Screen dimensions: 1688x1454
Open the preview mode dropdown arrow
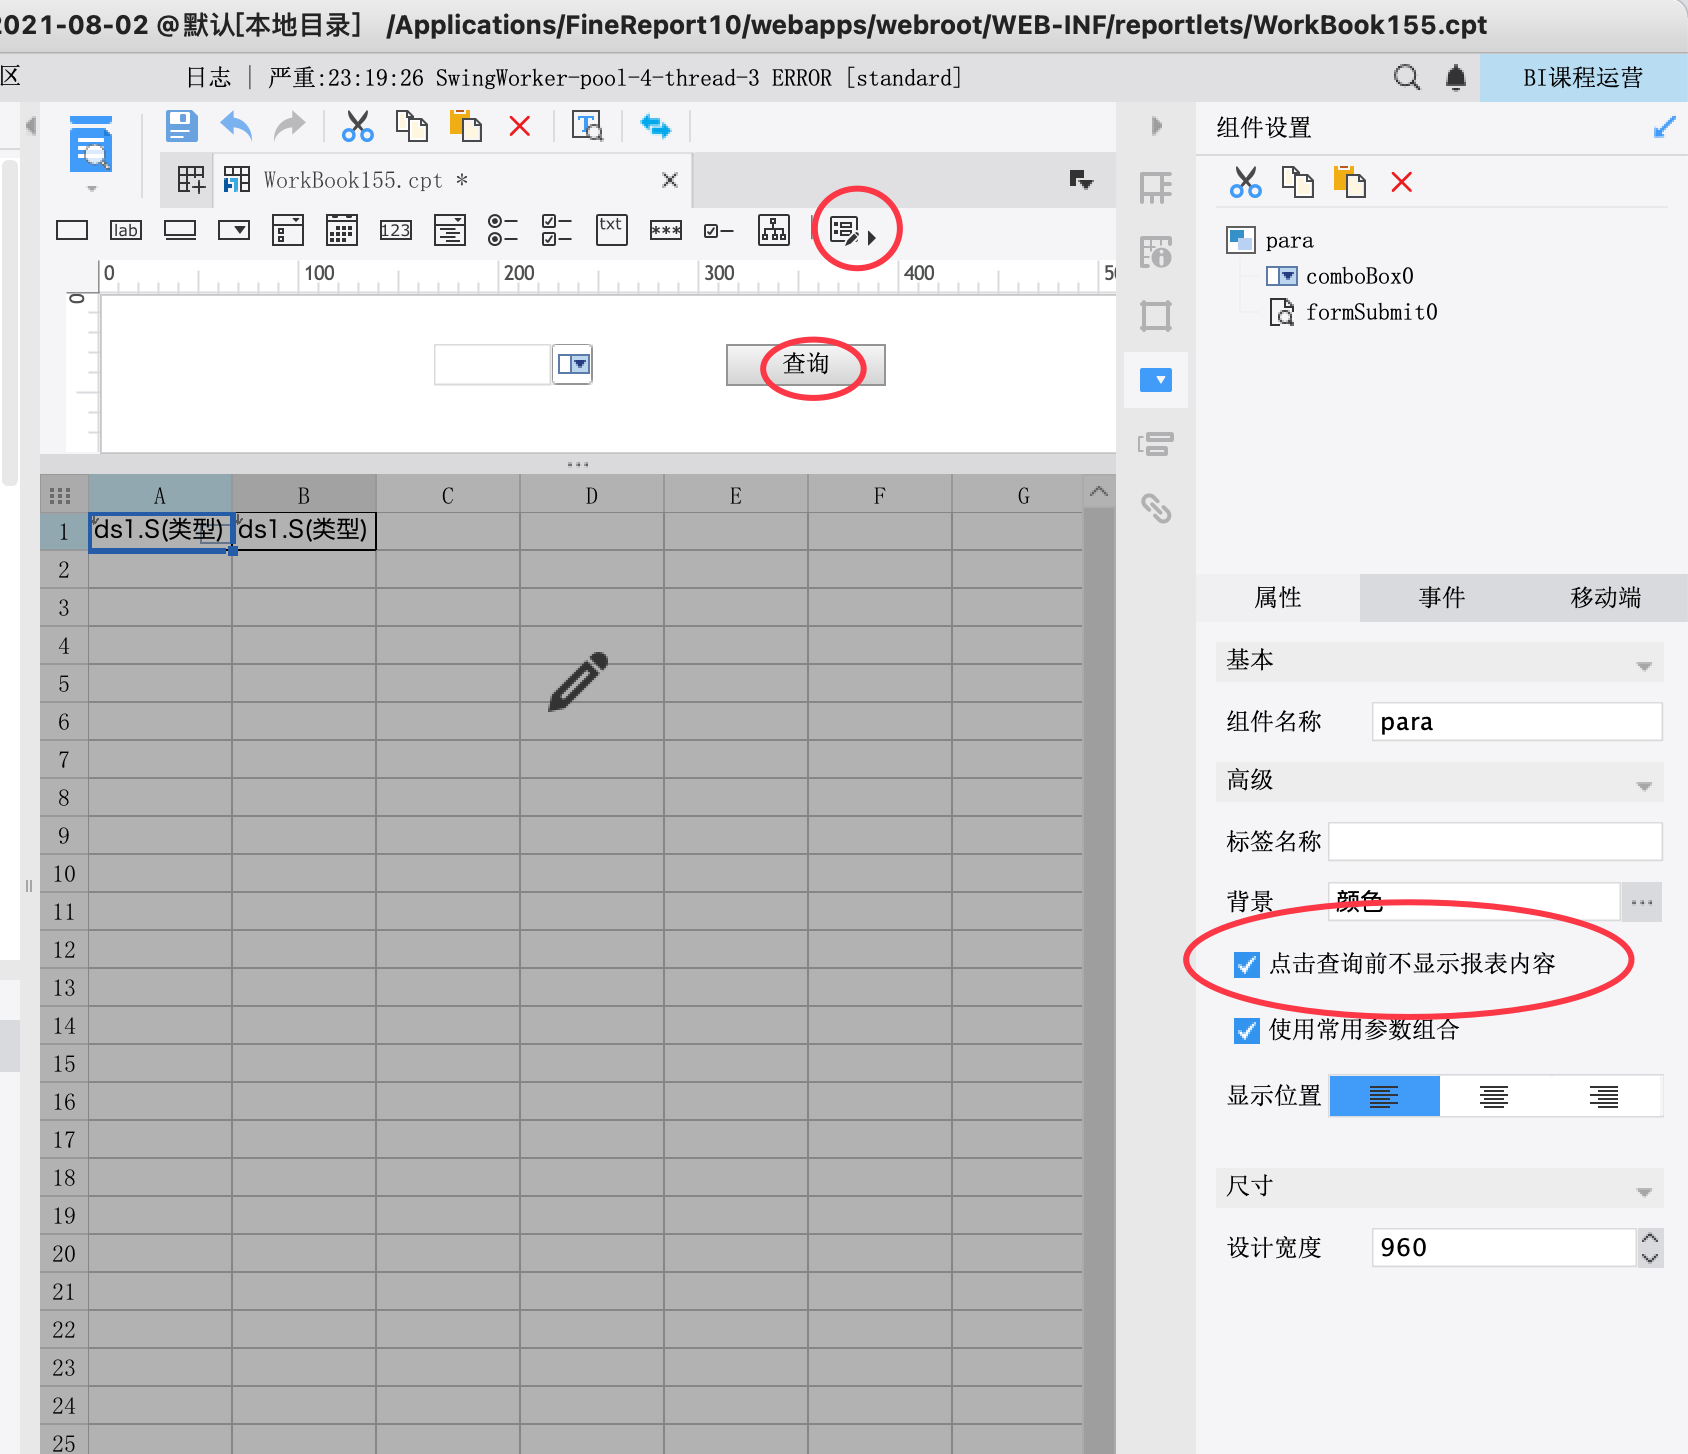pos(91,188)
